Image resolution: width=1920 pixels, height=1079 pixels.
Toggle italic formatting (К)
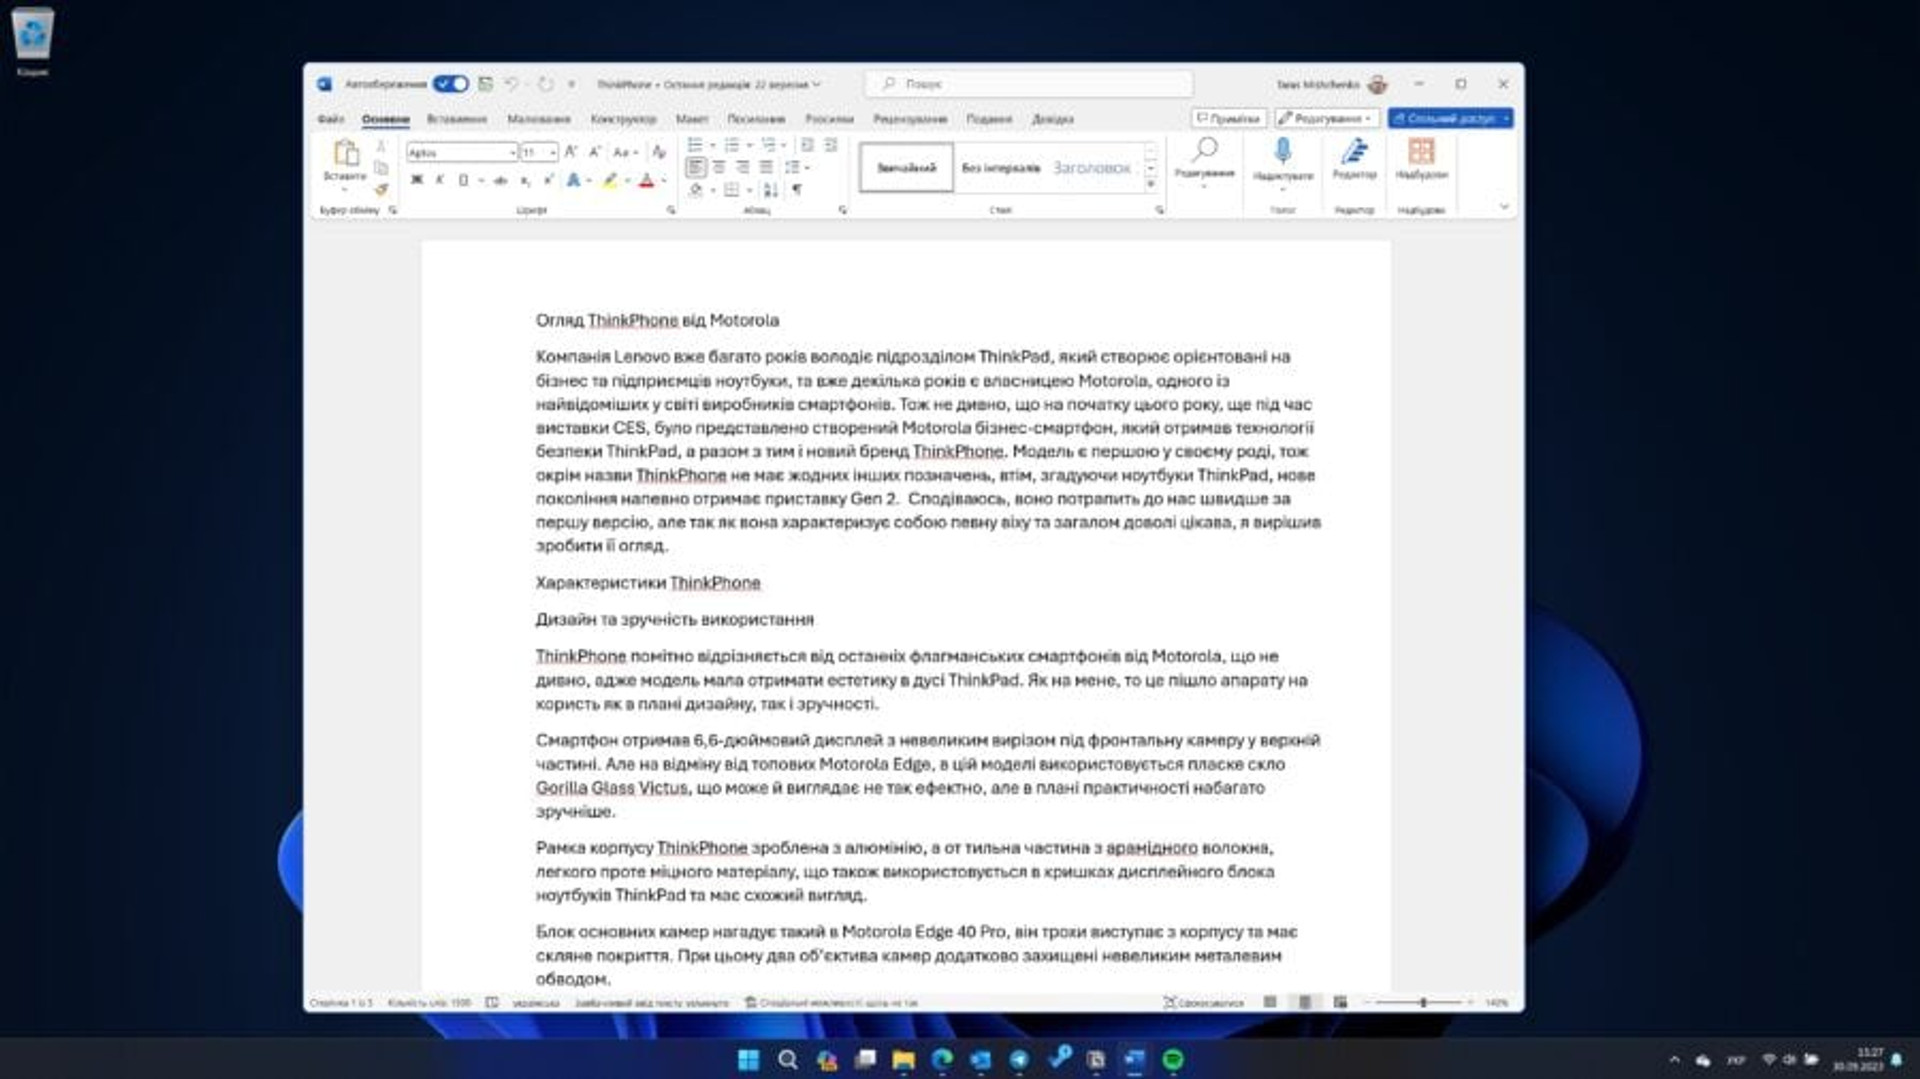(439, 181)
